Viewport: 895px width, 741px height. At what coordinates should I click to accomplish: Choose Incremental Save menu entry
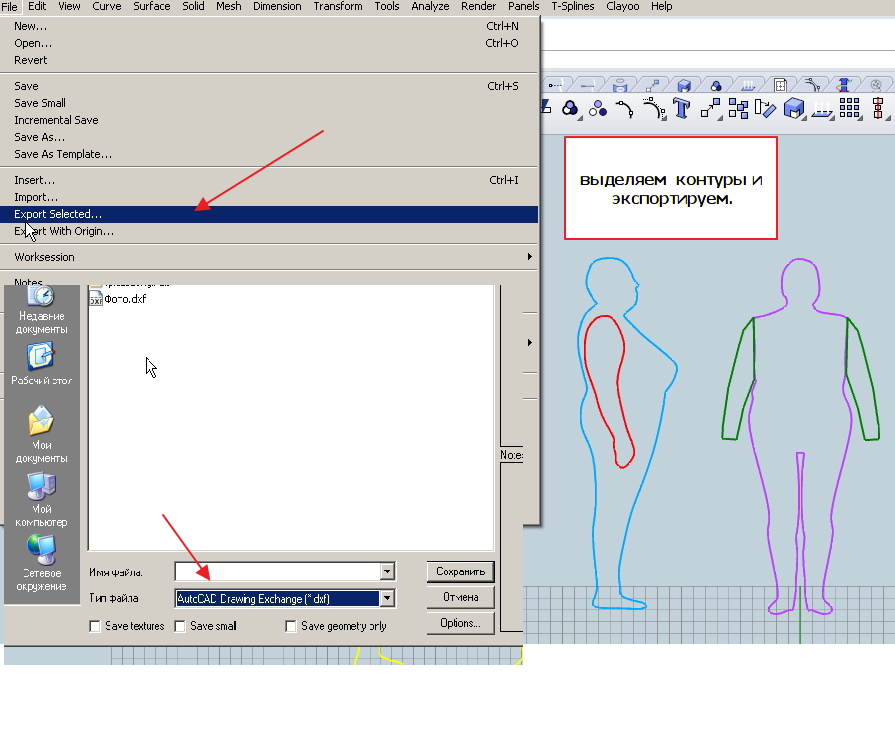coord(269,120)
